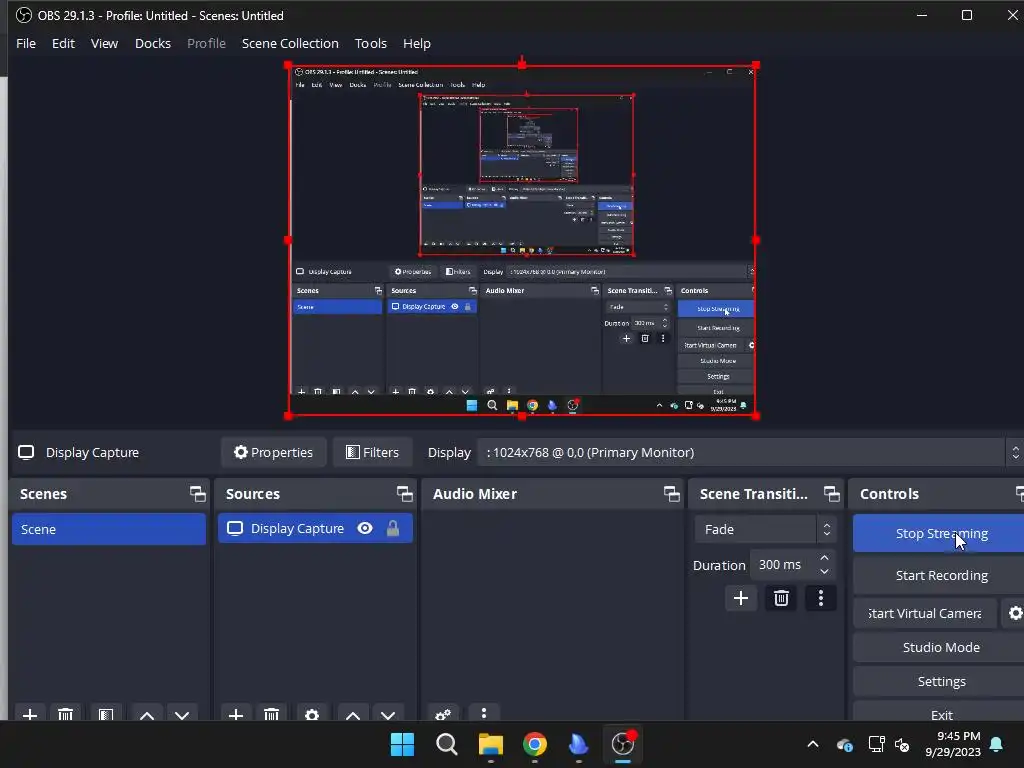Open the Edit menu

[x=63, y=43]
